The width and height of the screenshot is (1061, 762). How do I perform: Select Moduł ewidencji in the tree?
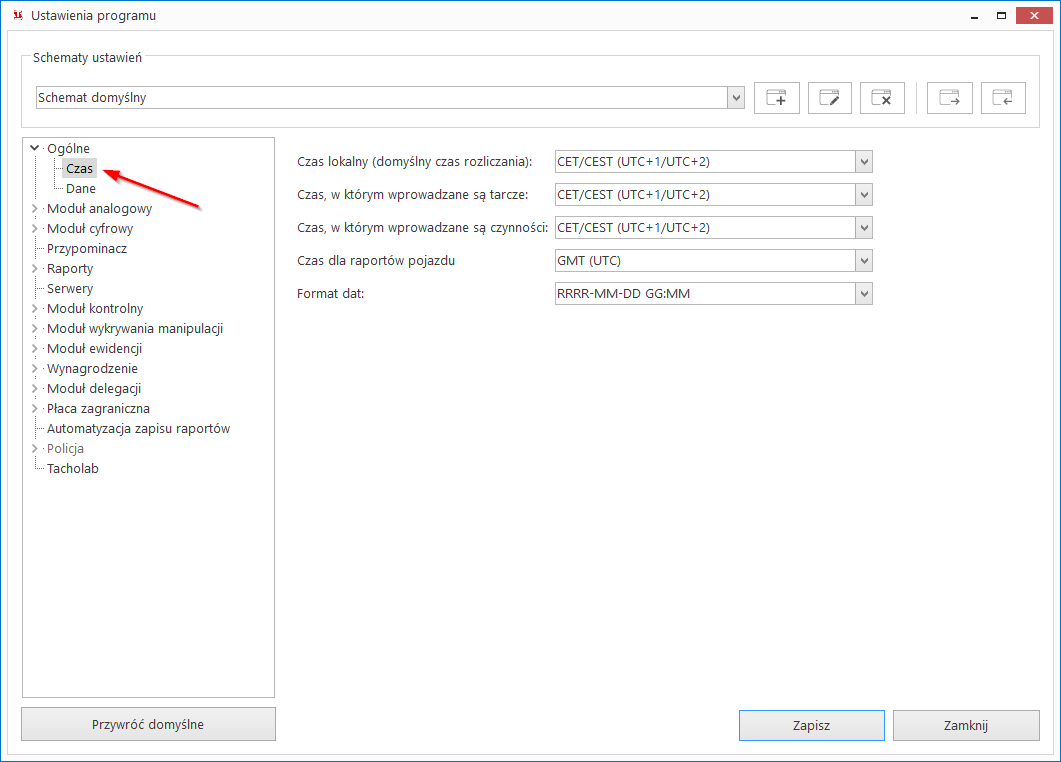tap(94, 349)
